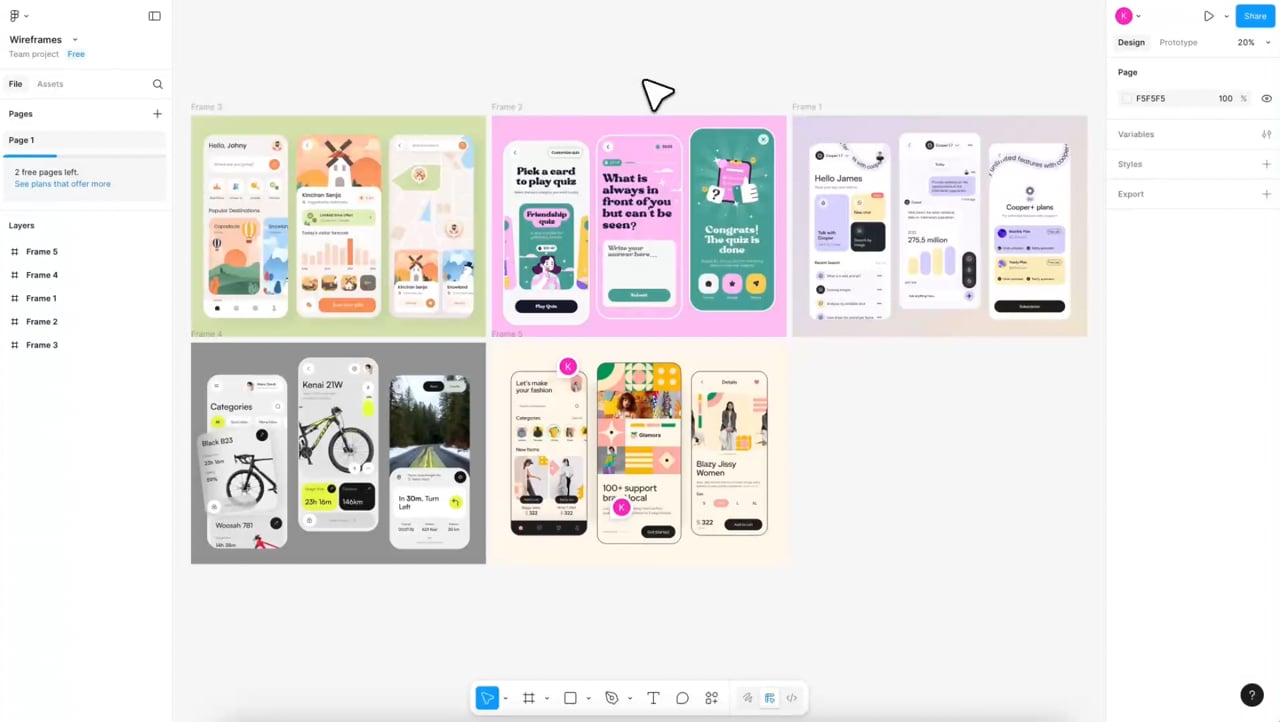The width and height of the screenshot is (1280, 722).
Task: Click frame icon beside Frame 5 layer
Action: click(14, 252)
